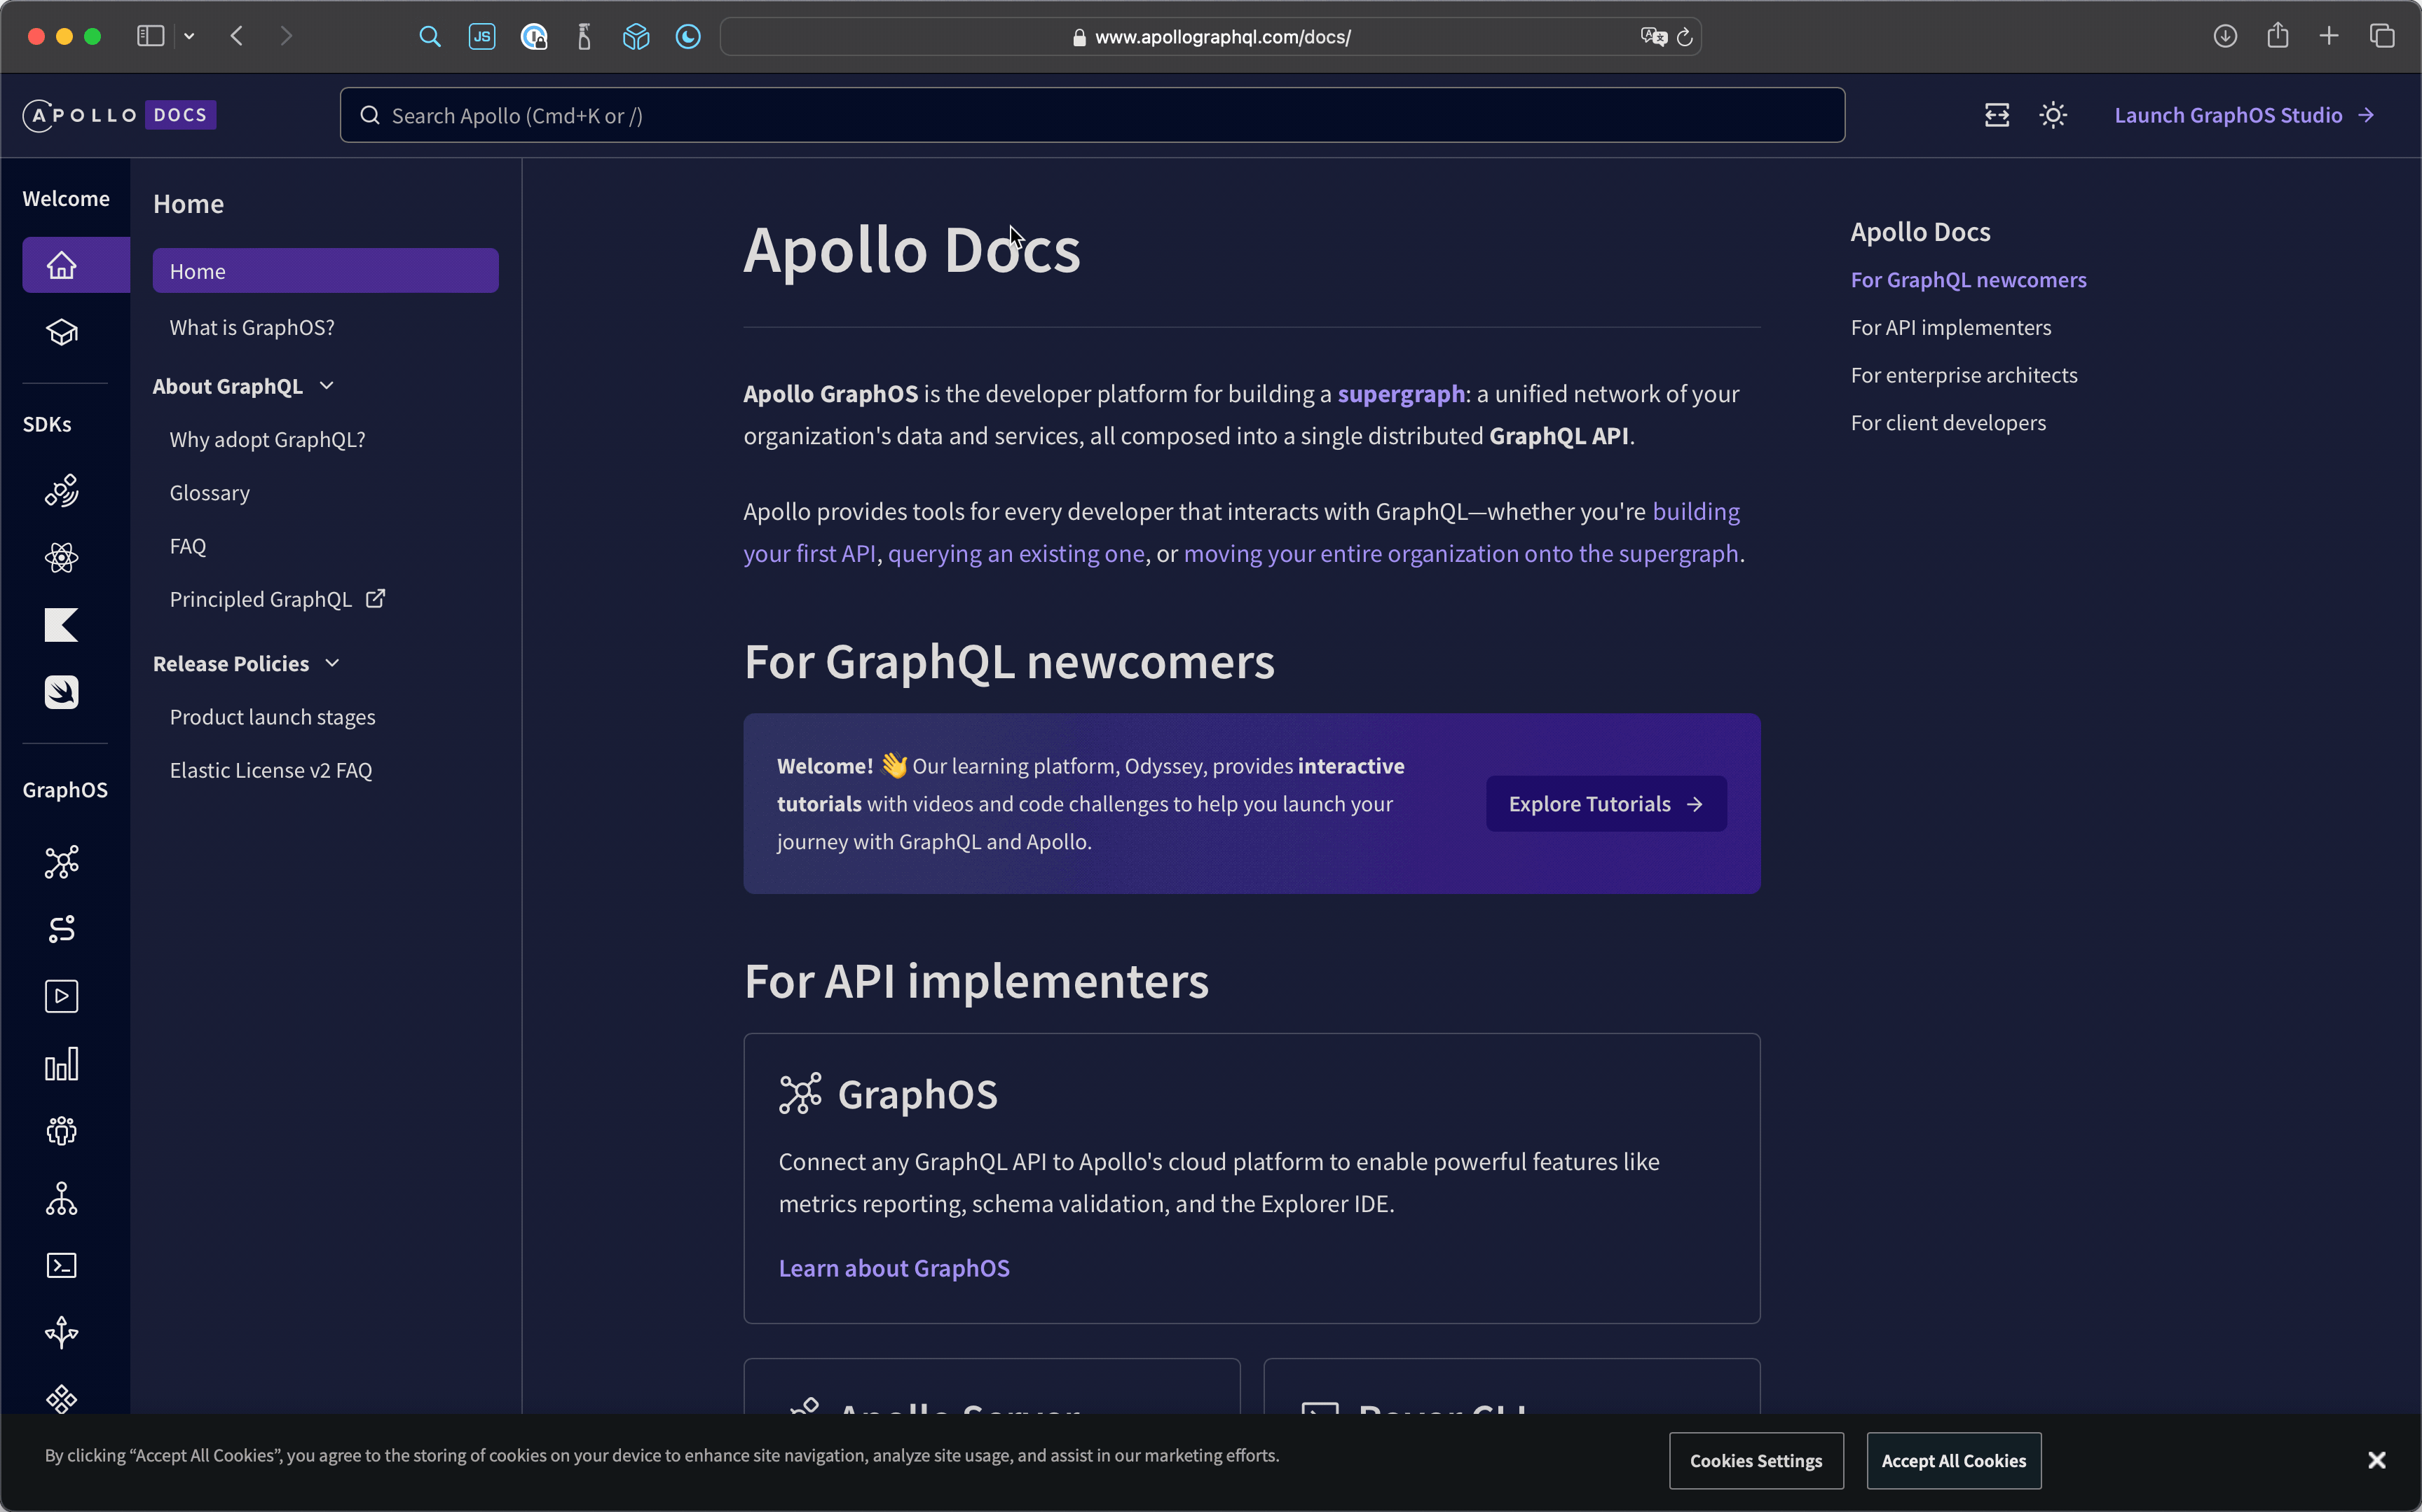This screenshot has width=2422, height=1512.
Task: Select the React (Apollo Client) sidebar icon
Action: pyautogui.click(x=61, y=557)
